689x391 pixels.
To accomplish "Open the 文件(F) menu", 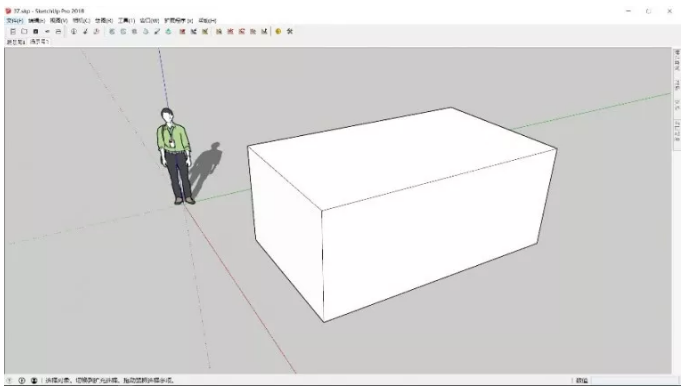I will (14, 21).
